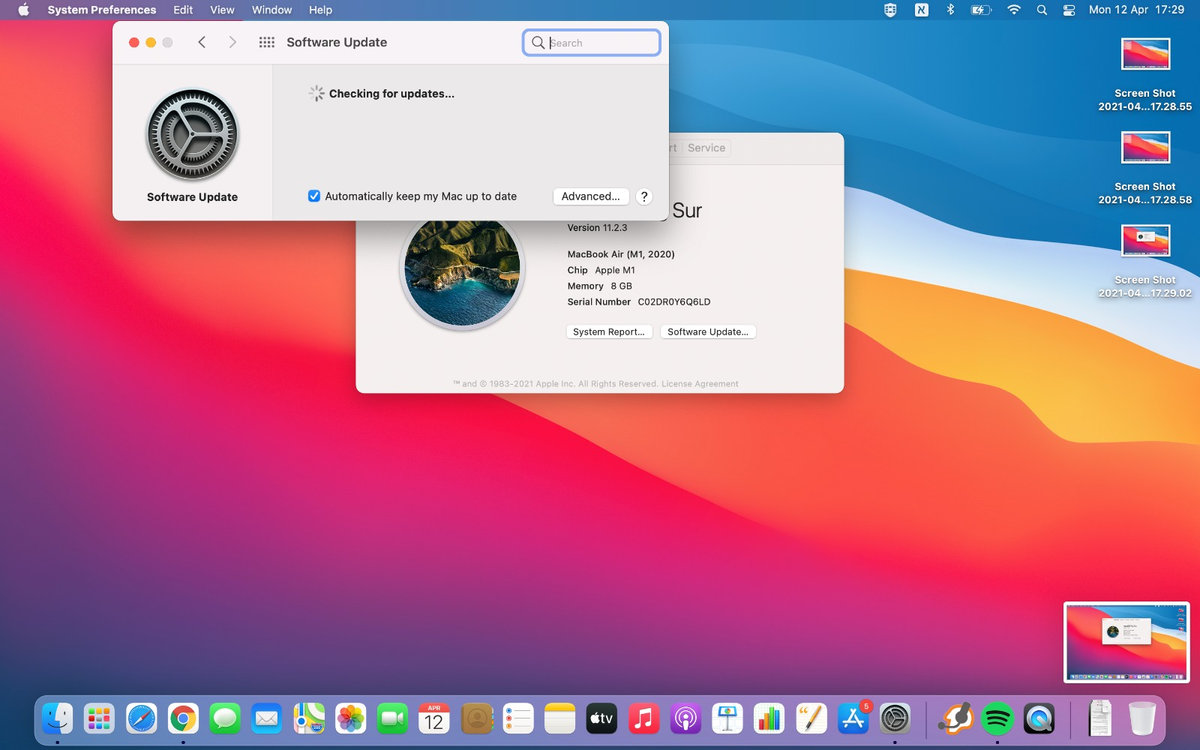This screenshot has width=1200, height=750.
Task: Focus the Search field in Software Update
Action: tap(591, 42)
